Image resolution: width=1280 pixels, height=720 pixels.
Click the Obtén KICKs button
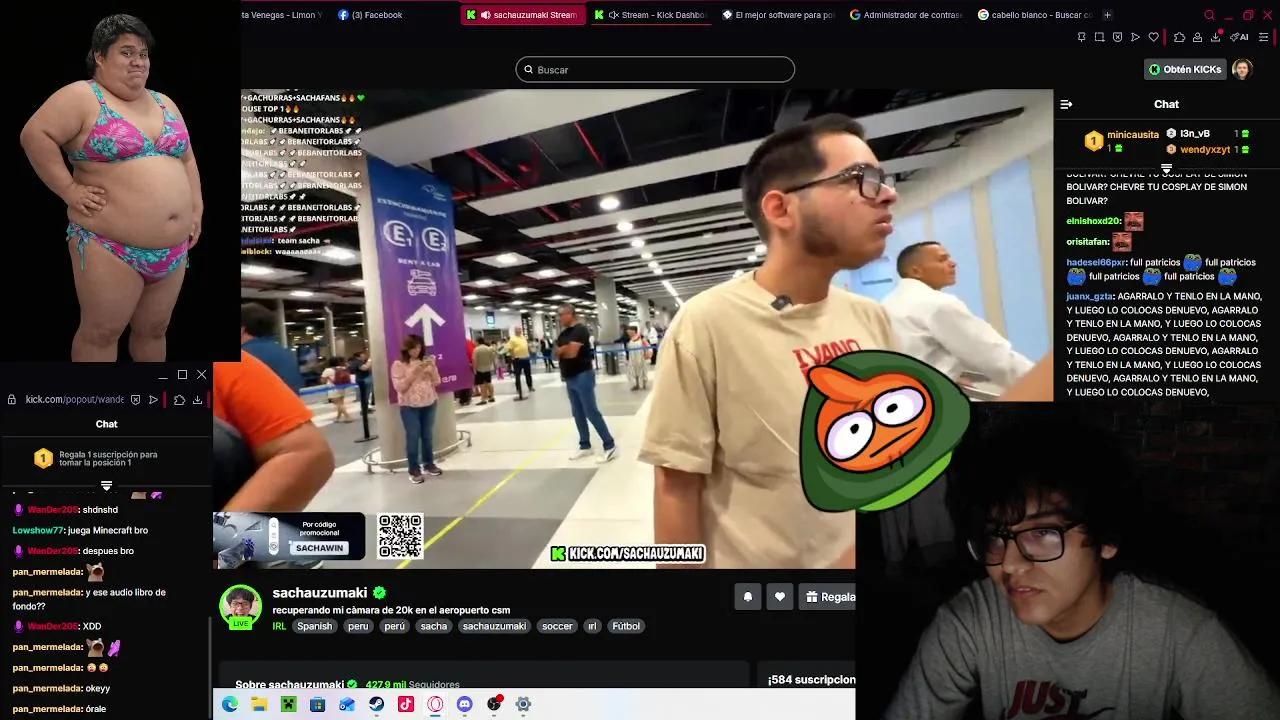click(1185, 69)
